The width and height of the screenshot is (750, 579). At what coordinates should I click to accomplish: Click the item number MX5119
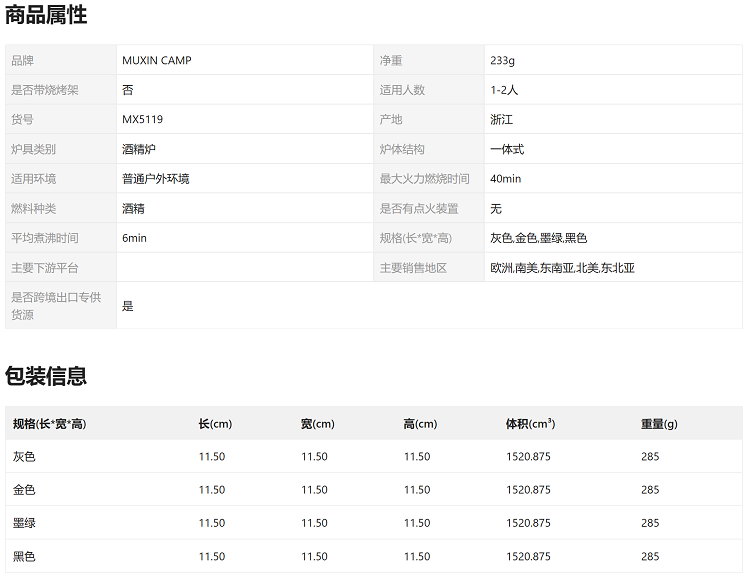(x=142, y=119)
